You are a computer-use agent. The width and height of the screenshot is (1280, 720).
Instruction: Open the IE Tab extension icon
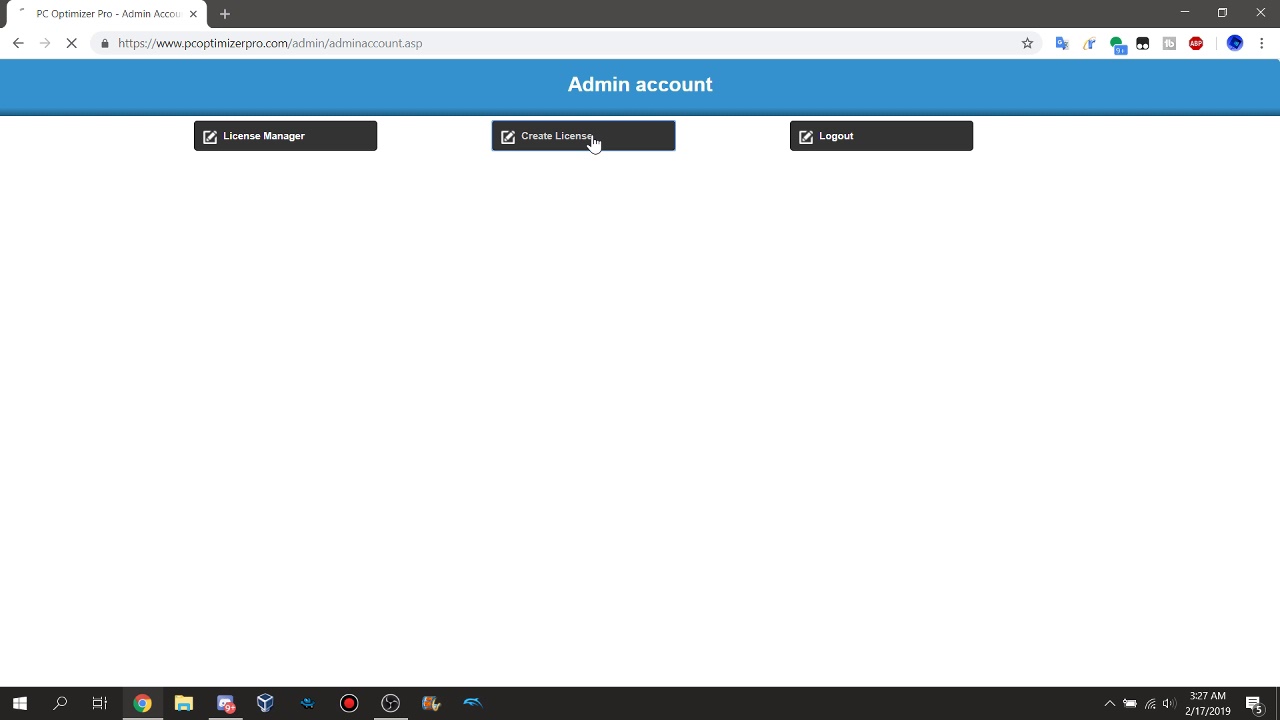click(1089, 43)
